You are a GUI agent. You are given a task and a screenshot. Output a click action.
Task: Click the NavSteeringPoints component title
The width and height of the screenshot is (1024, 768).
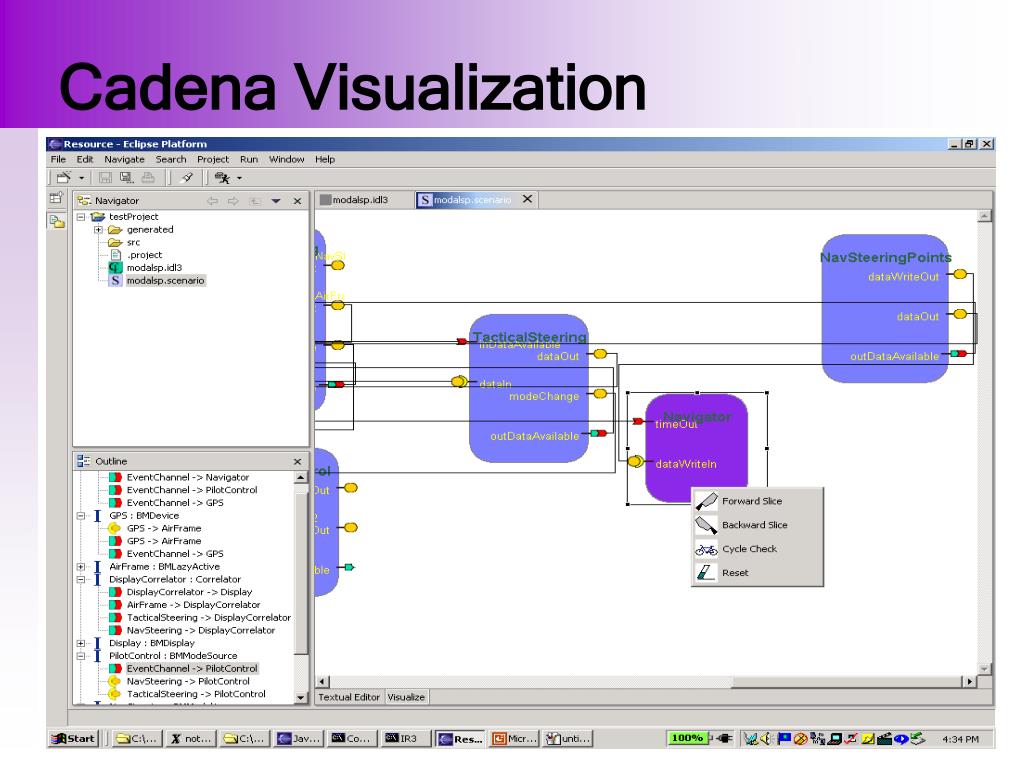[886, 257]
